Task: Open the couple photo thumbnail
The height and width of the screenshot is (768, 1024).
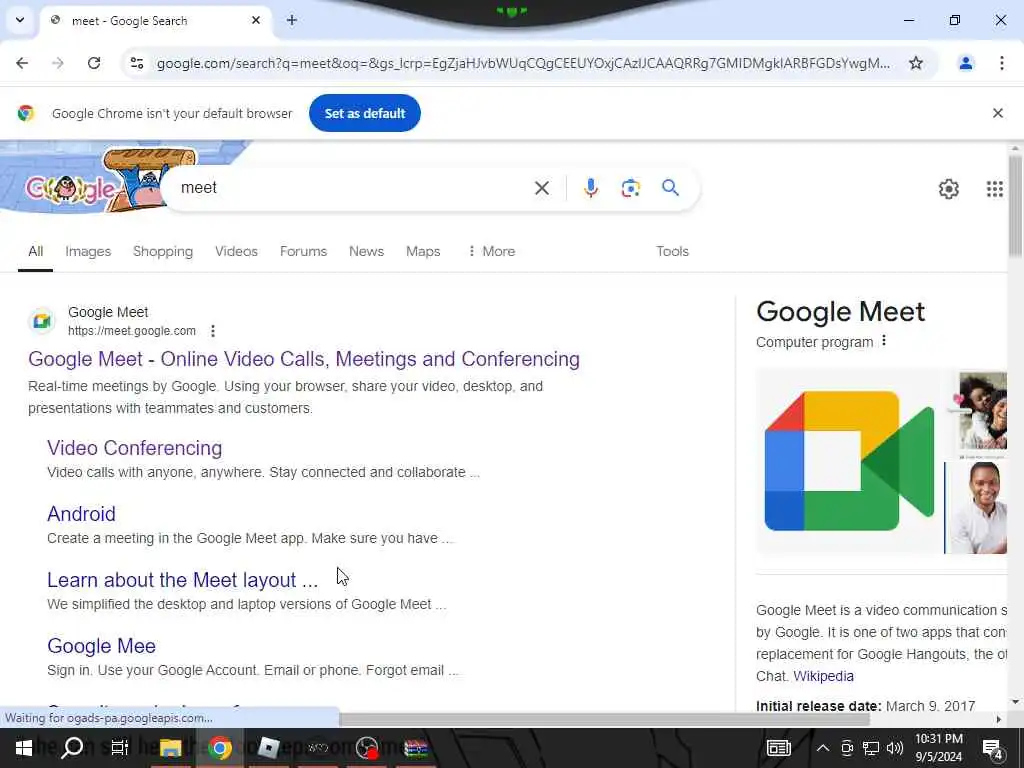Action: pos(982,411)
